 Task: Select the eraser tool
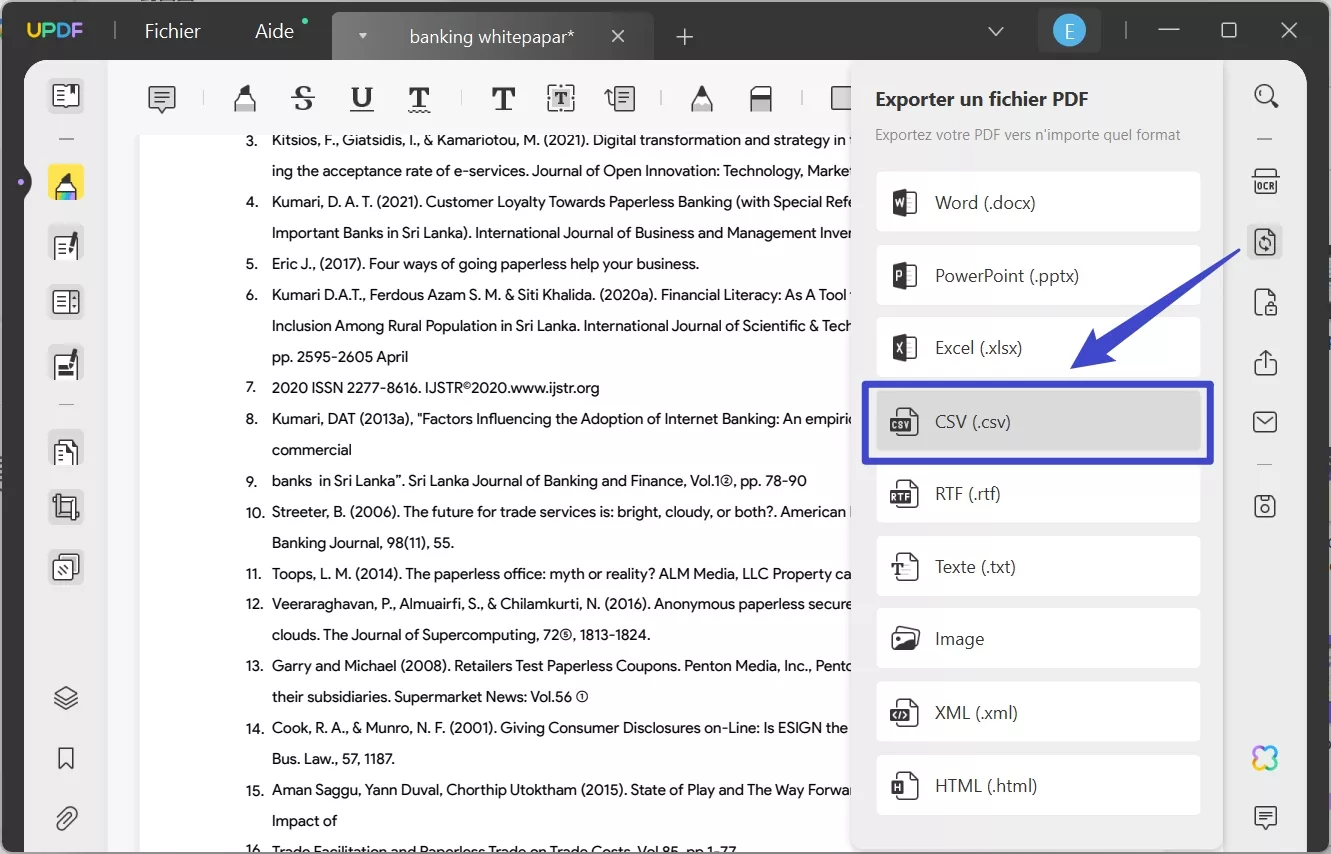click(x=761, y=98)
